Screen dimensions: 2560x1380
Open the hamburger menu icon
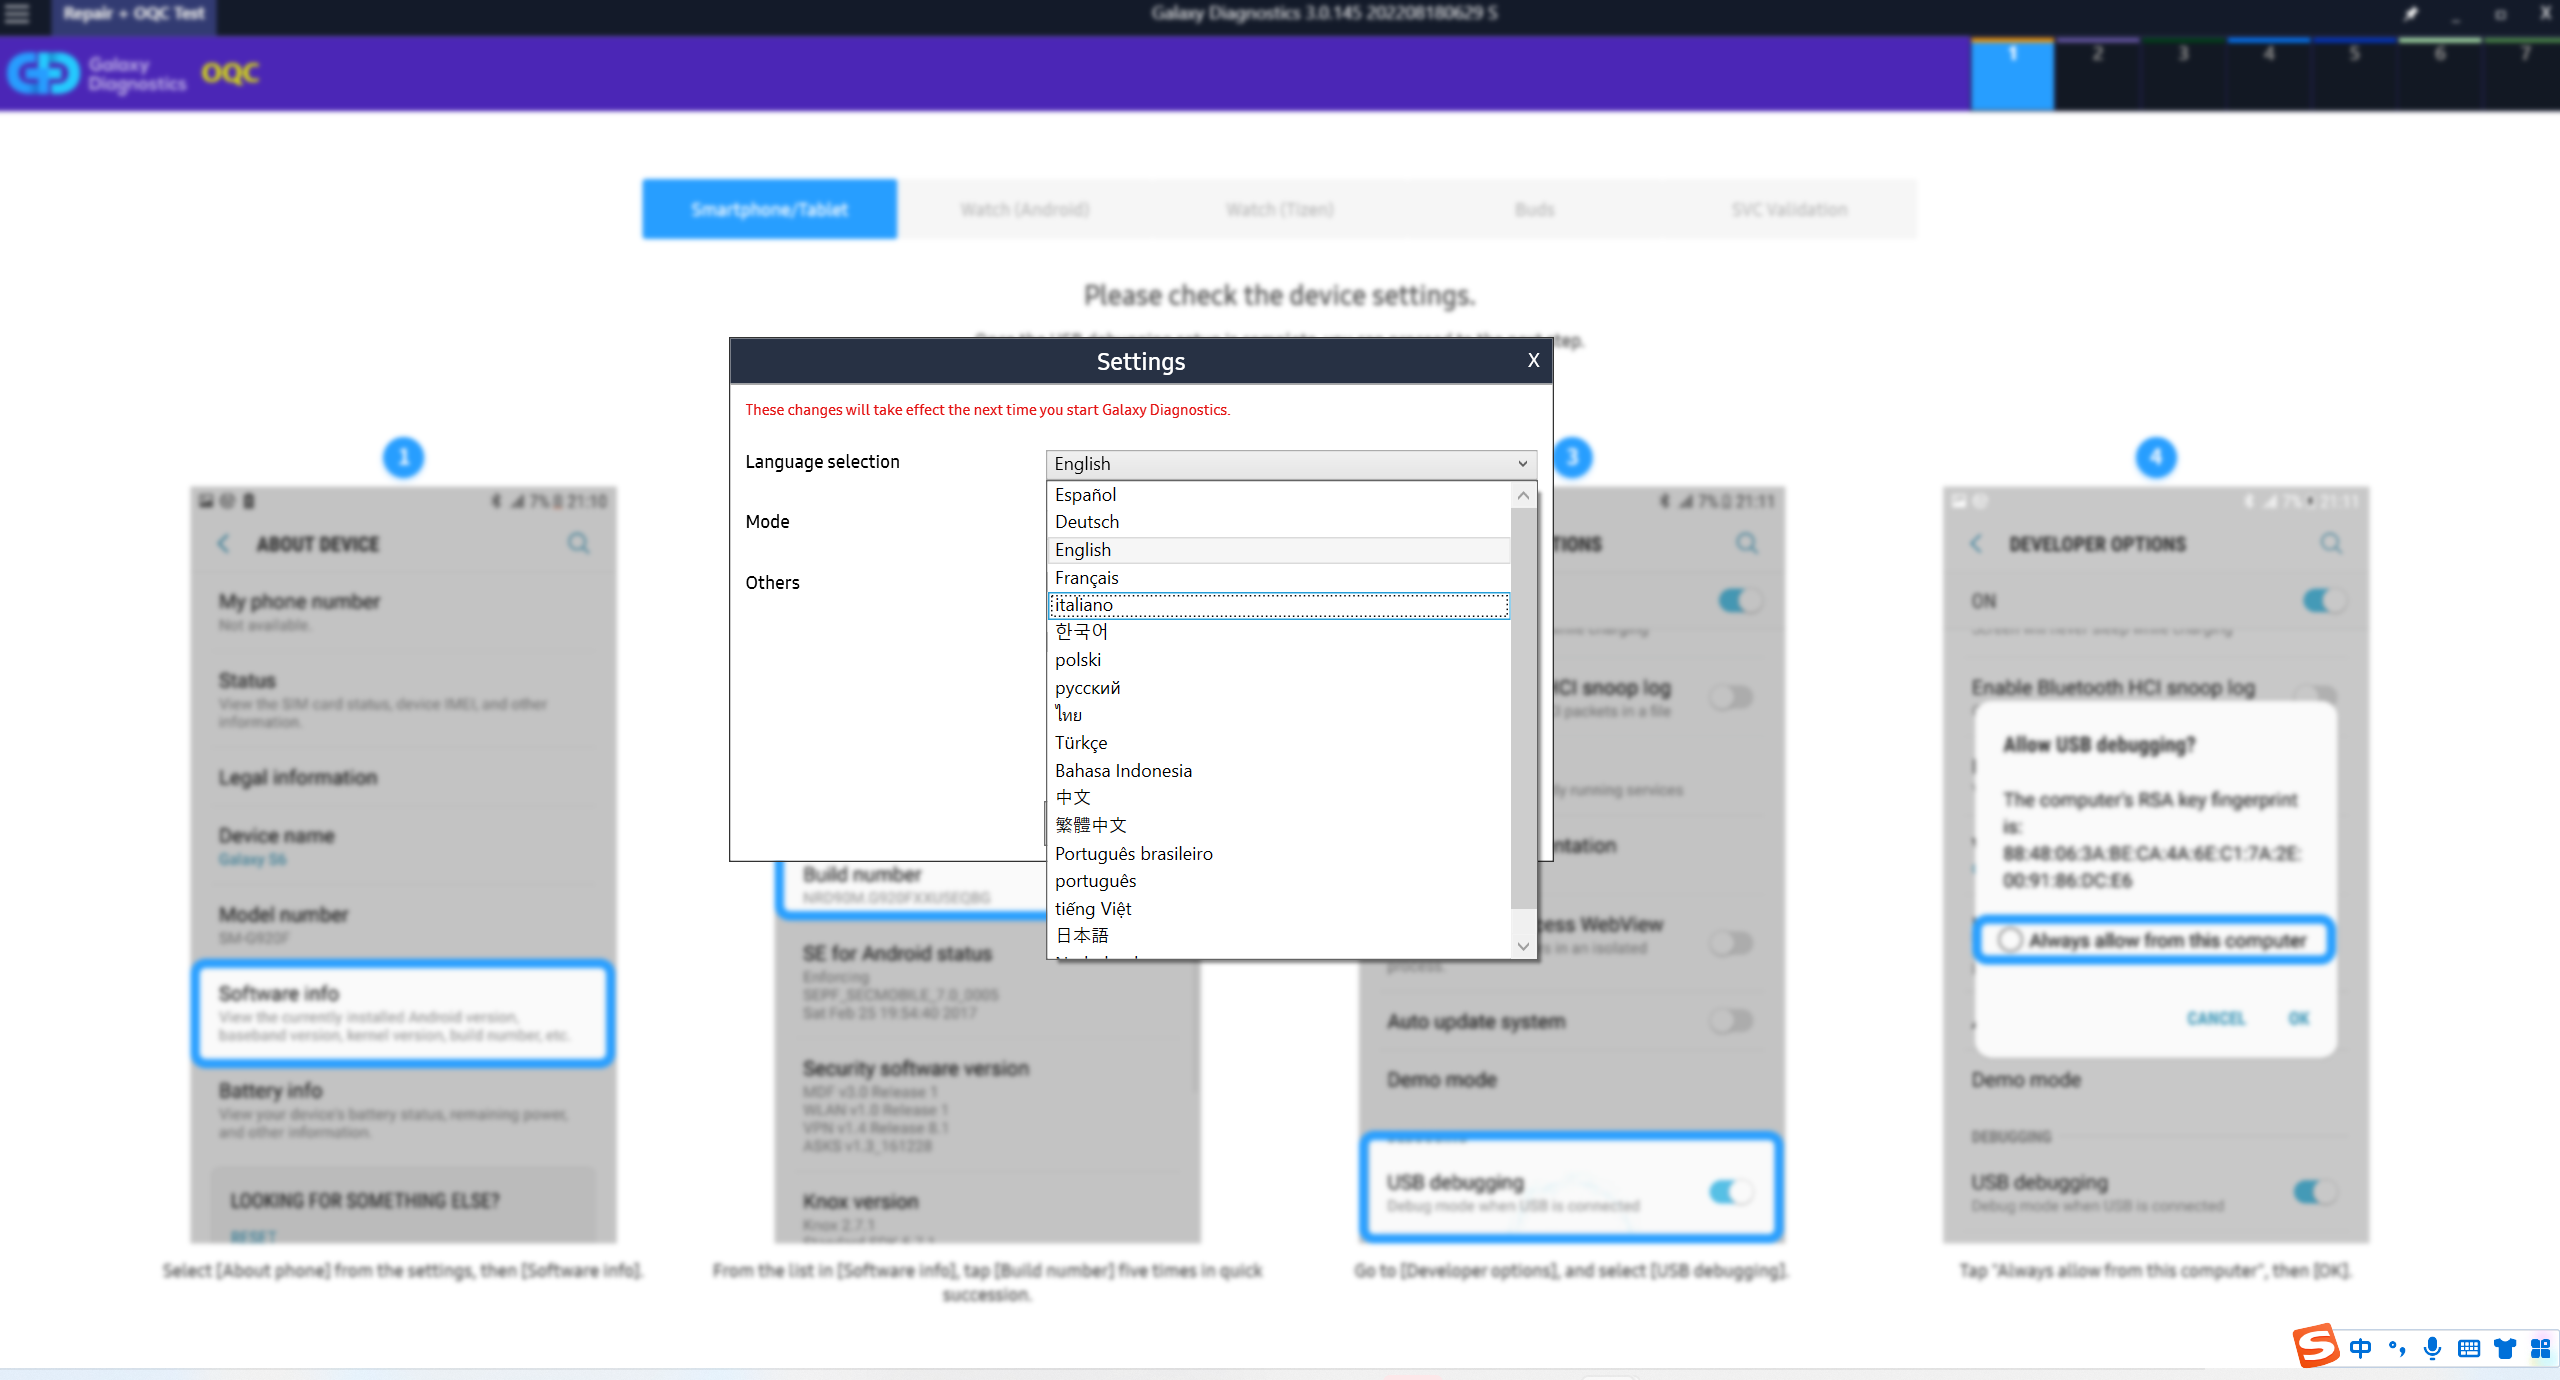18,14
